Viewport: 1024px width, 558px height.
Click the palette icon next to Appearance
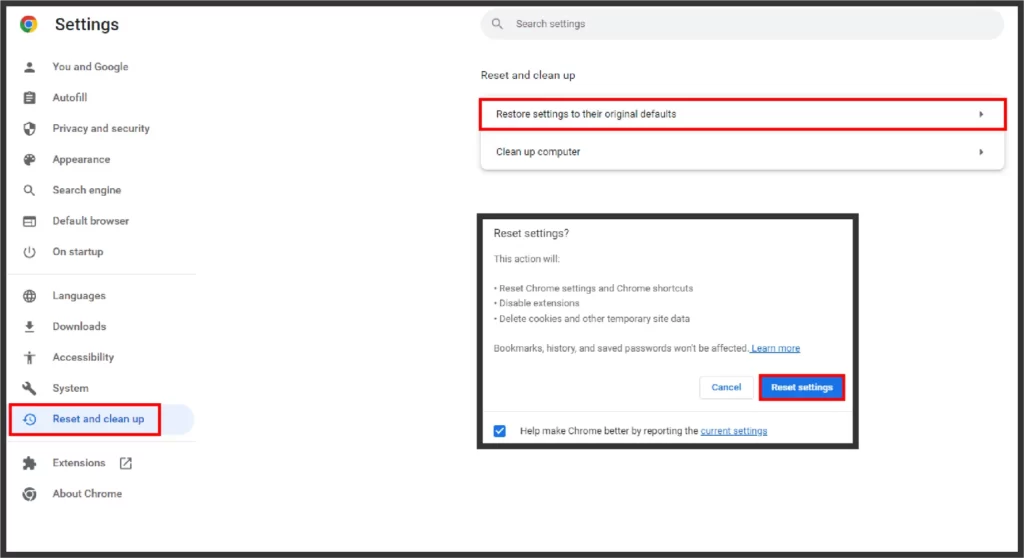(x=29, y=159)
